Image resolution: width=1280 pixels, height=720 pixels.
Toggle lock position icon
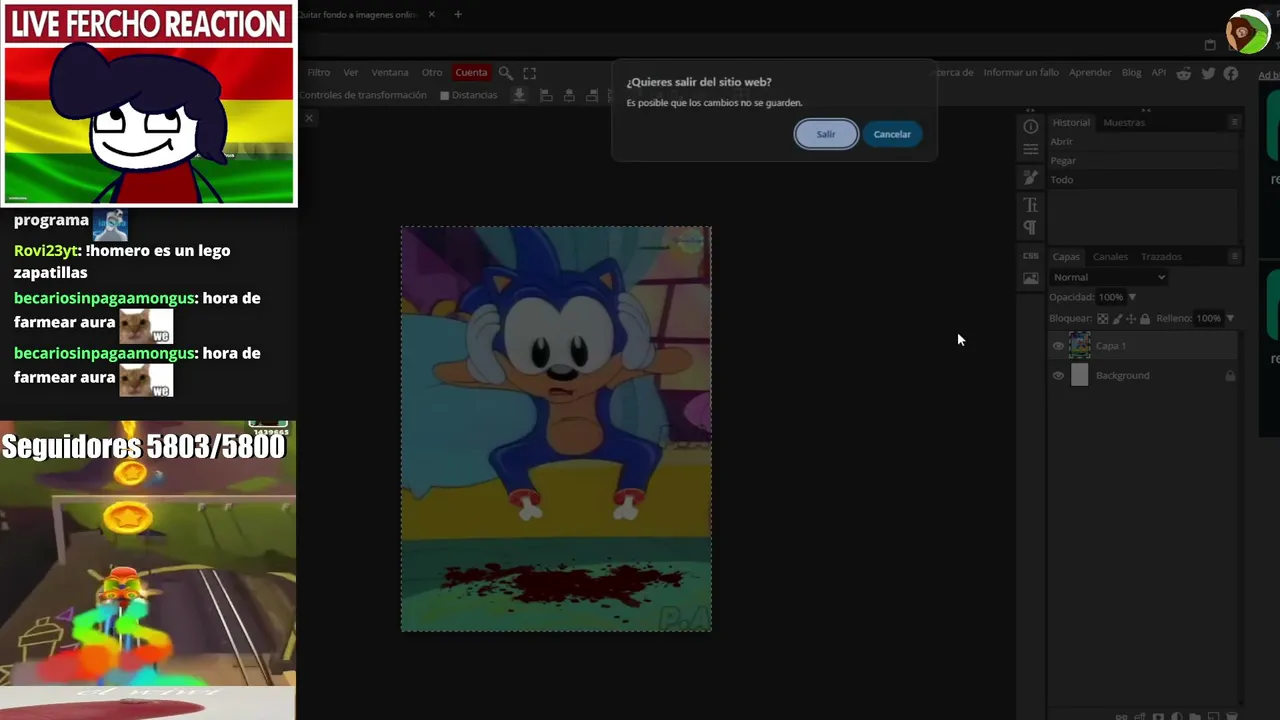coord(1131,319)
